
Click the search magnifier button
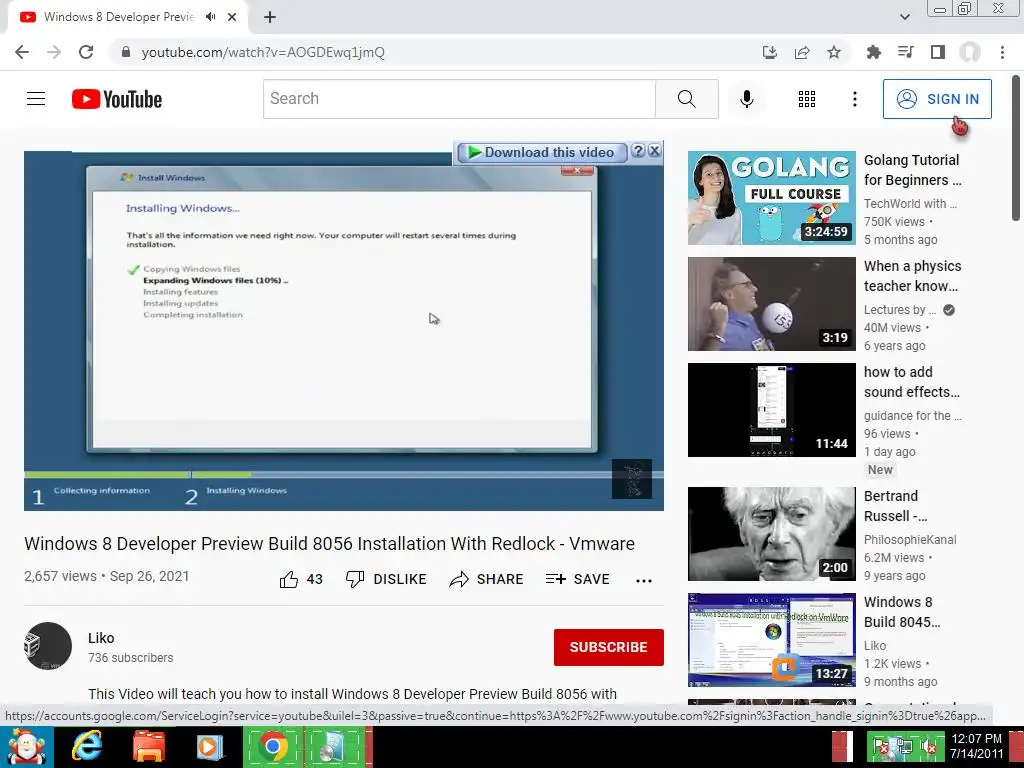click(686, 99)
